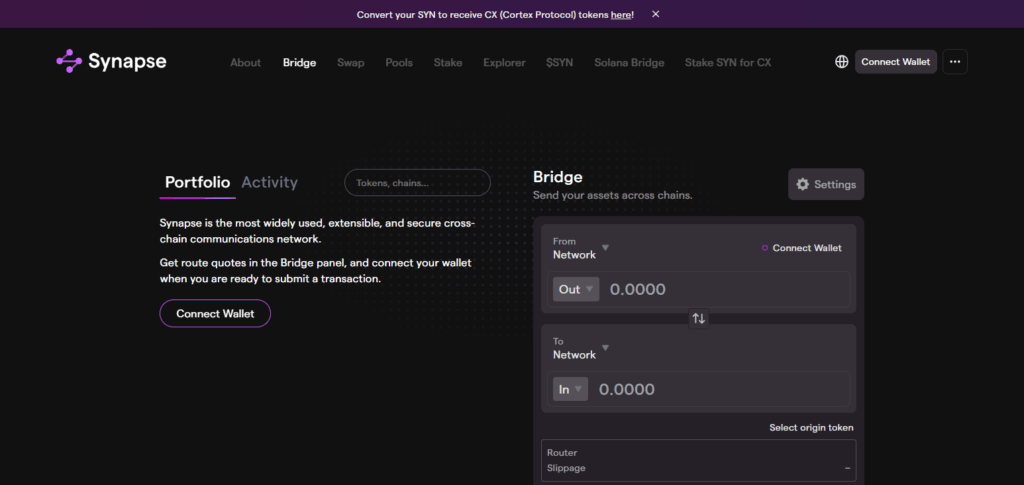
Task: Open the Out token selector
Action: 576,289
